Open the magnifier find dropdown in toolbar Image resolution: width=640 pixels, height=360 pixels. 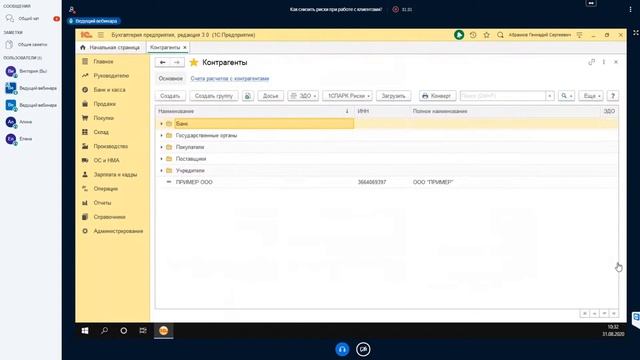coord(566,96)
